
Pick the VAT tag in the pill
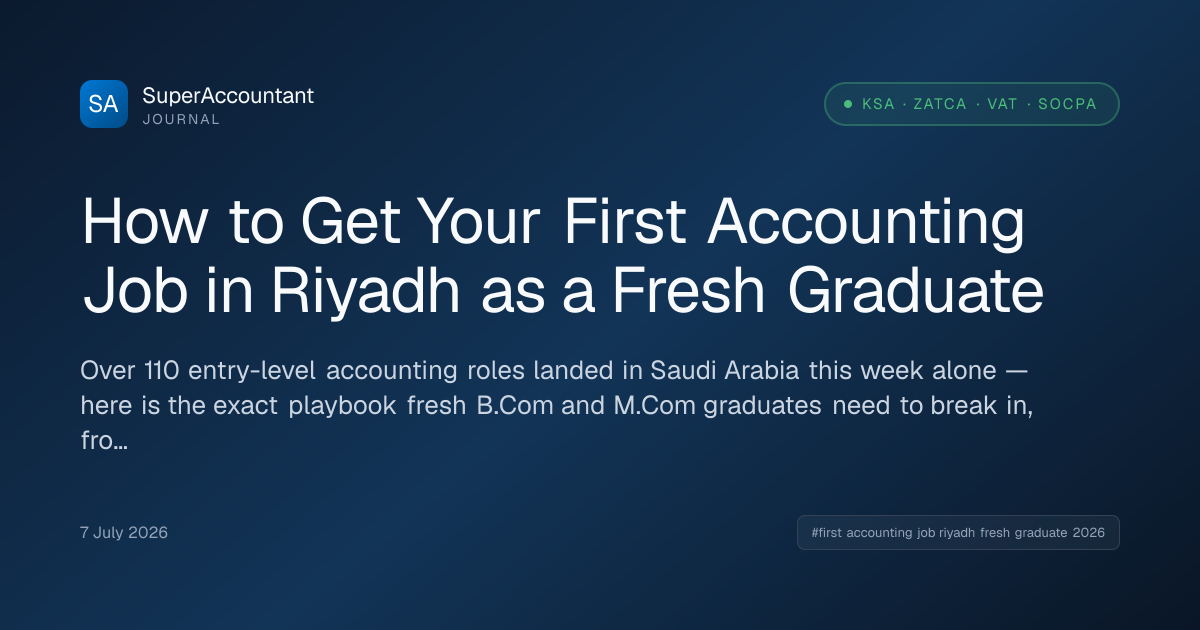(1003, 104)
